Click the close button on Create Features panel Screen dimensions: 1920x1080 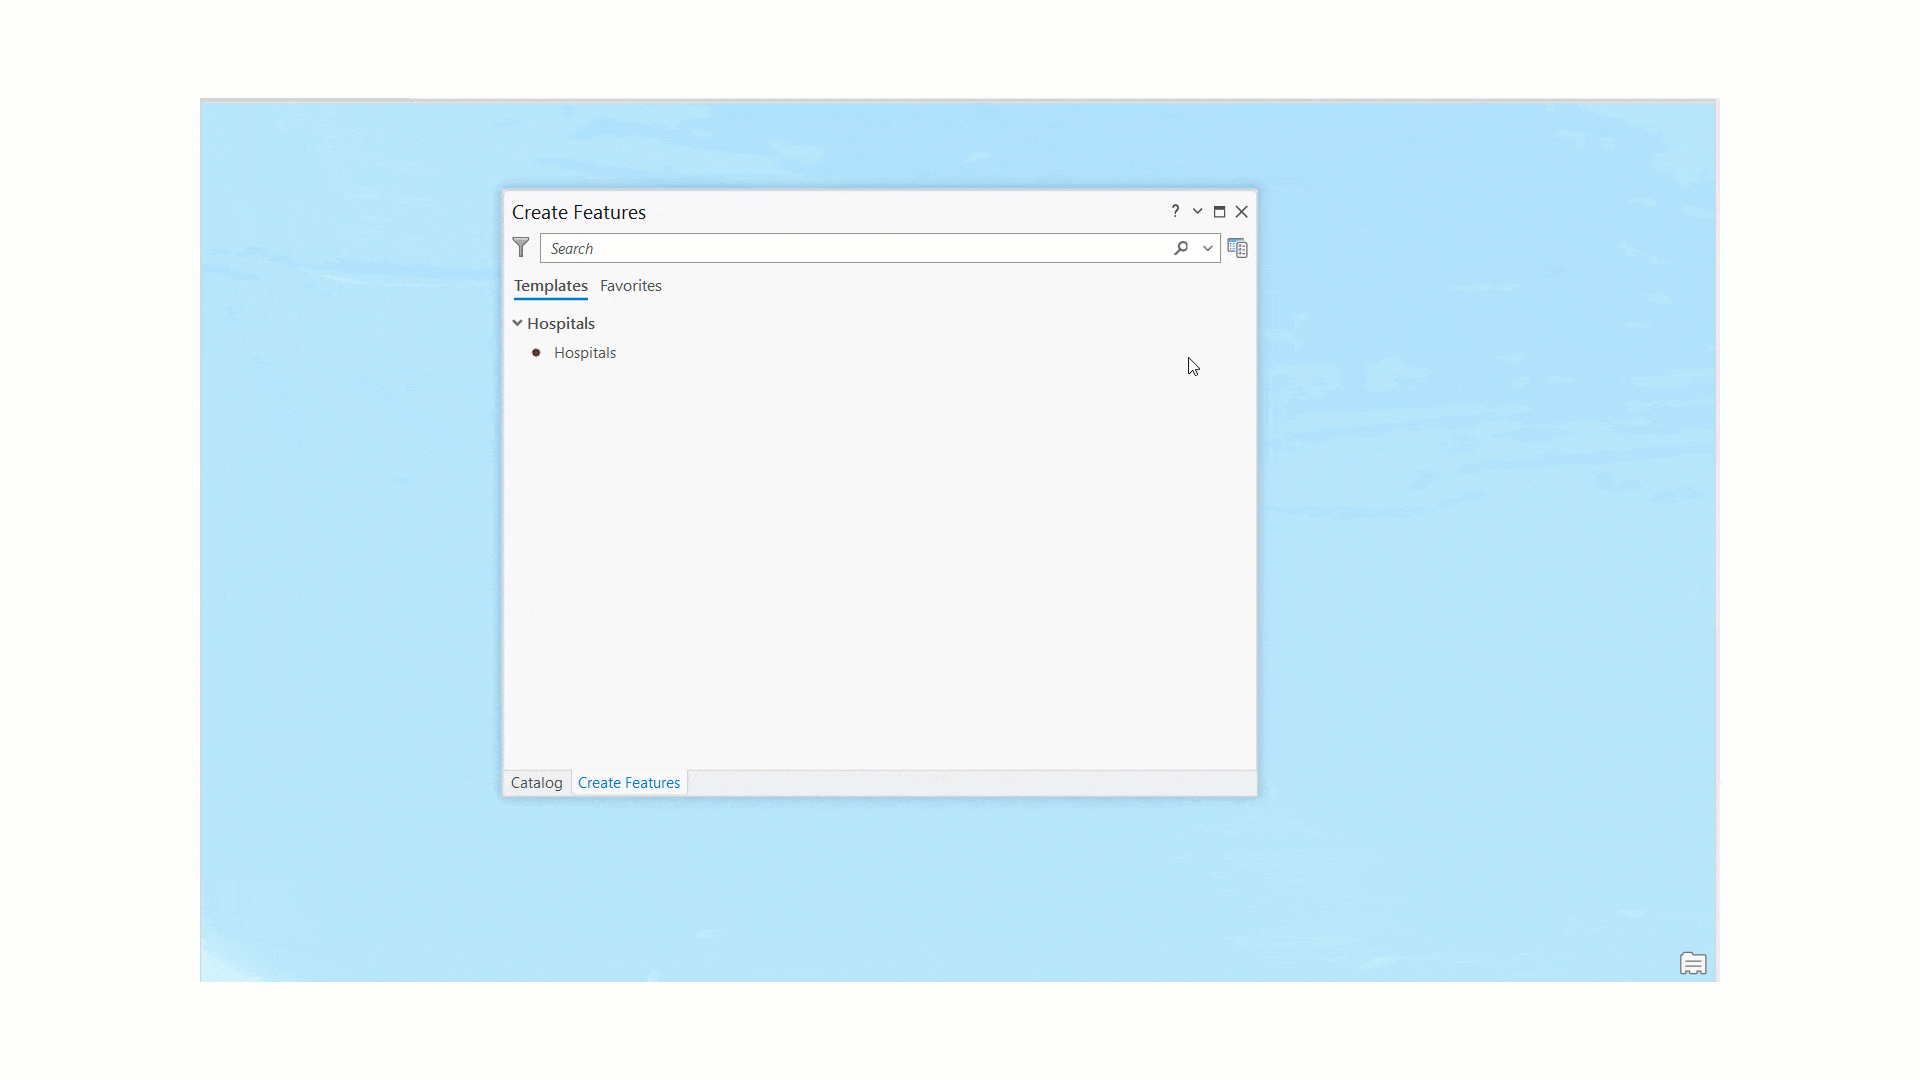point(1240,211)
